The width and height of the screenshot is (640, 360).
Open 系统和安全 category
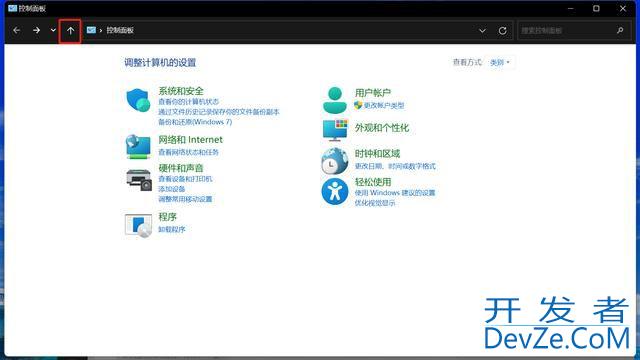(181, 91)
